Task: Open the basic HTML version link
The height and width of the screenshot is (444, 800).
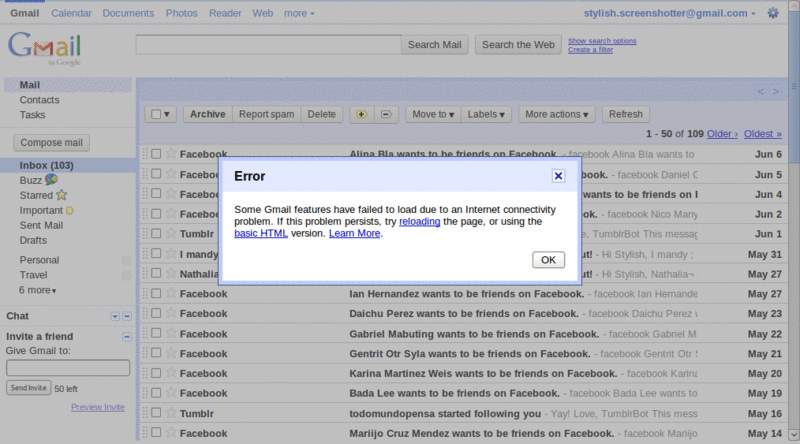Action: [x=261, y=233]
